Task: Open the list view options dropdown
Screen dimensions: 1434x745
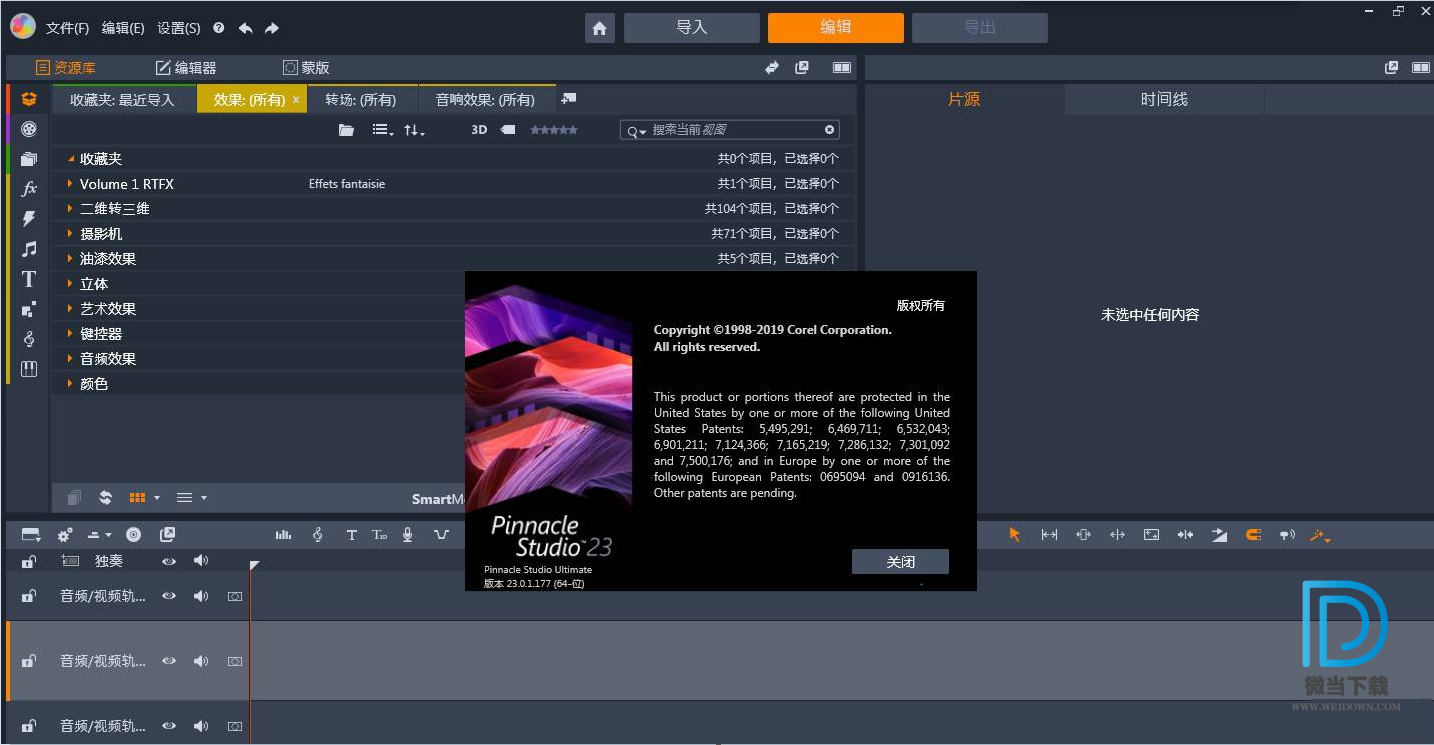Action: coord(382,130)
